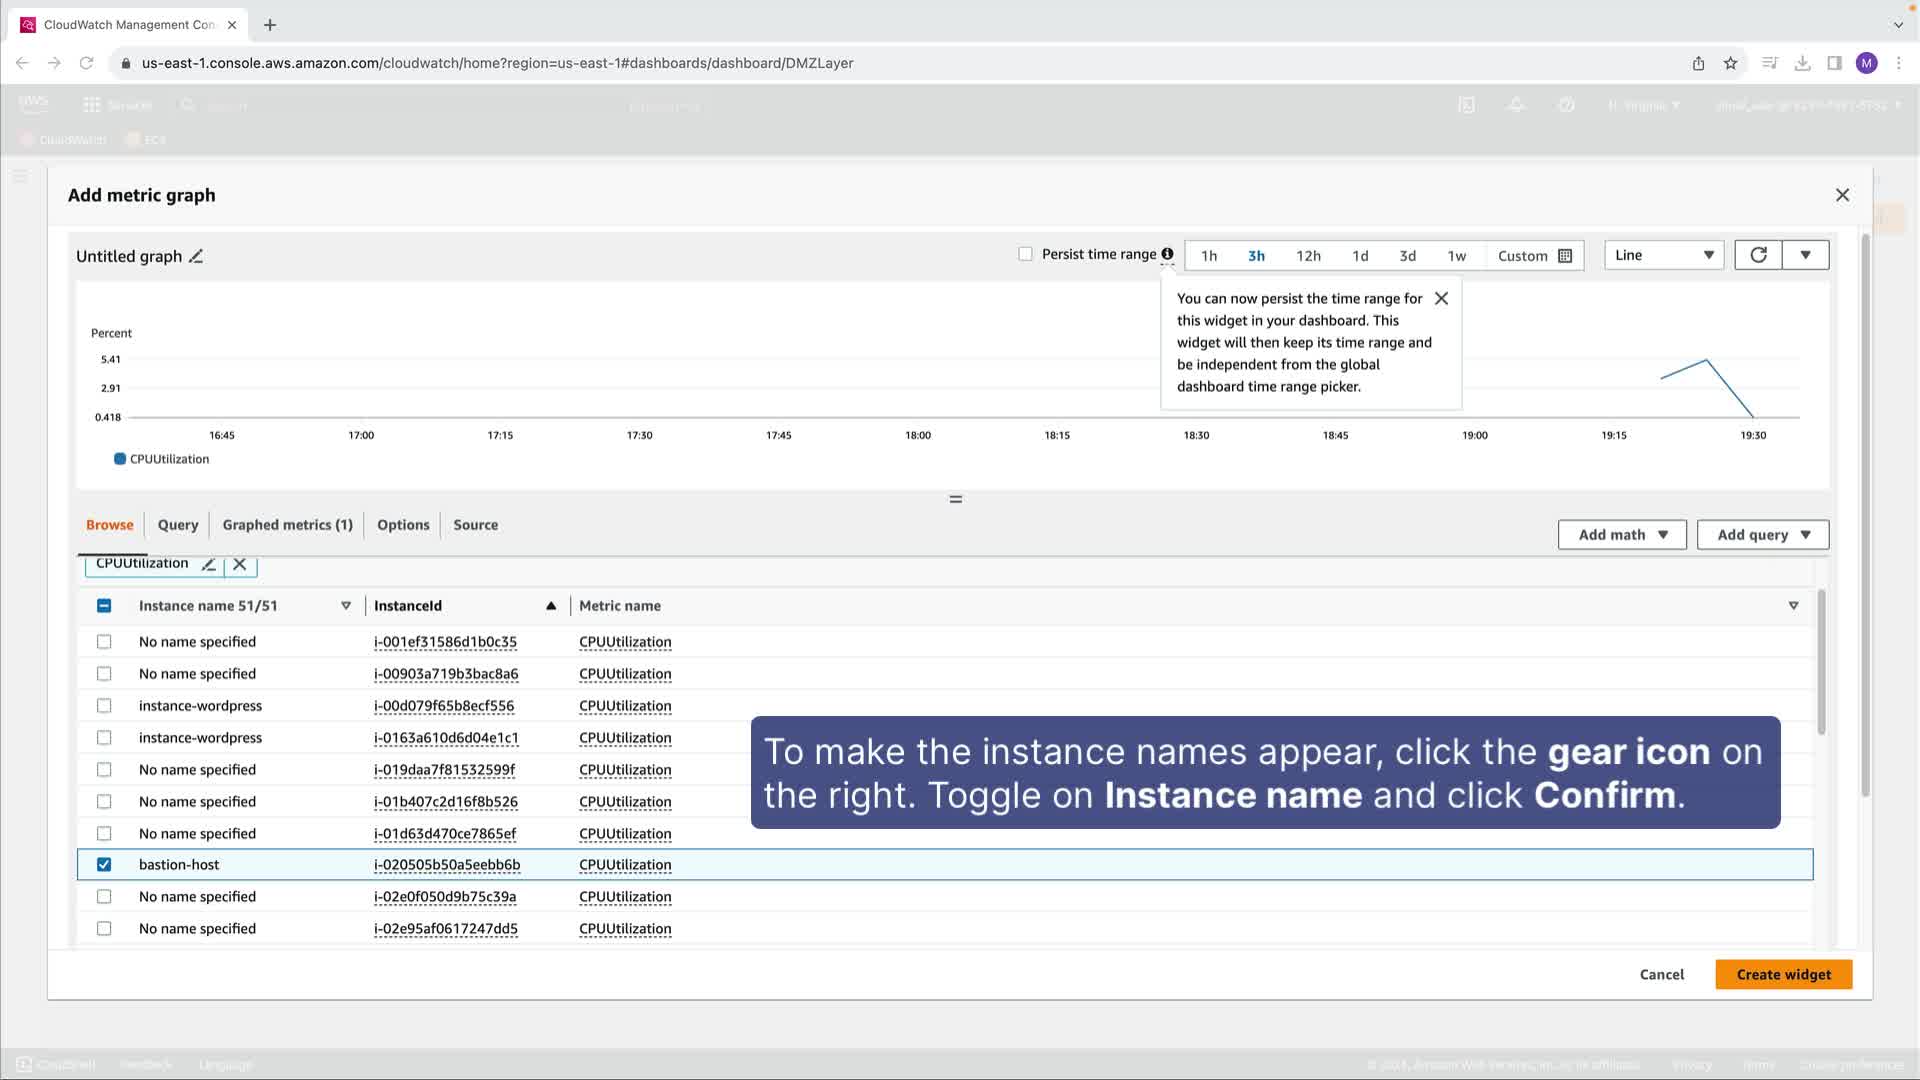1920x1080 pixels.
Task: Open the Source tab
Action: tap(475, 525)
